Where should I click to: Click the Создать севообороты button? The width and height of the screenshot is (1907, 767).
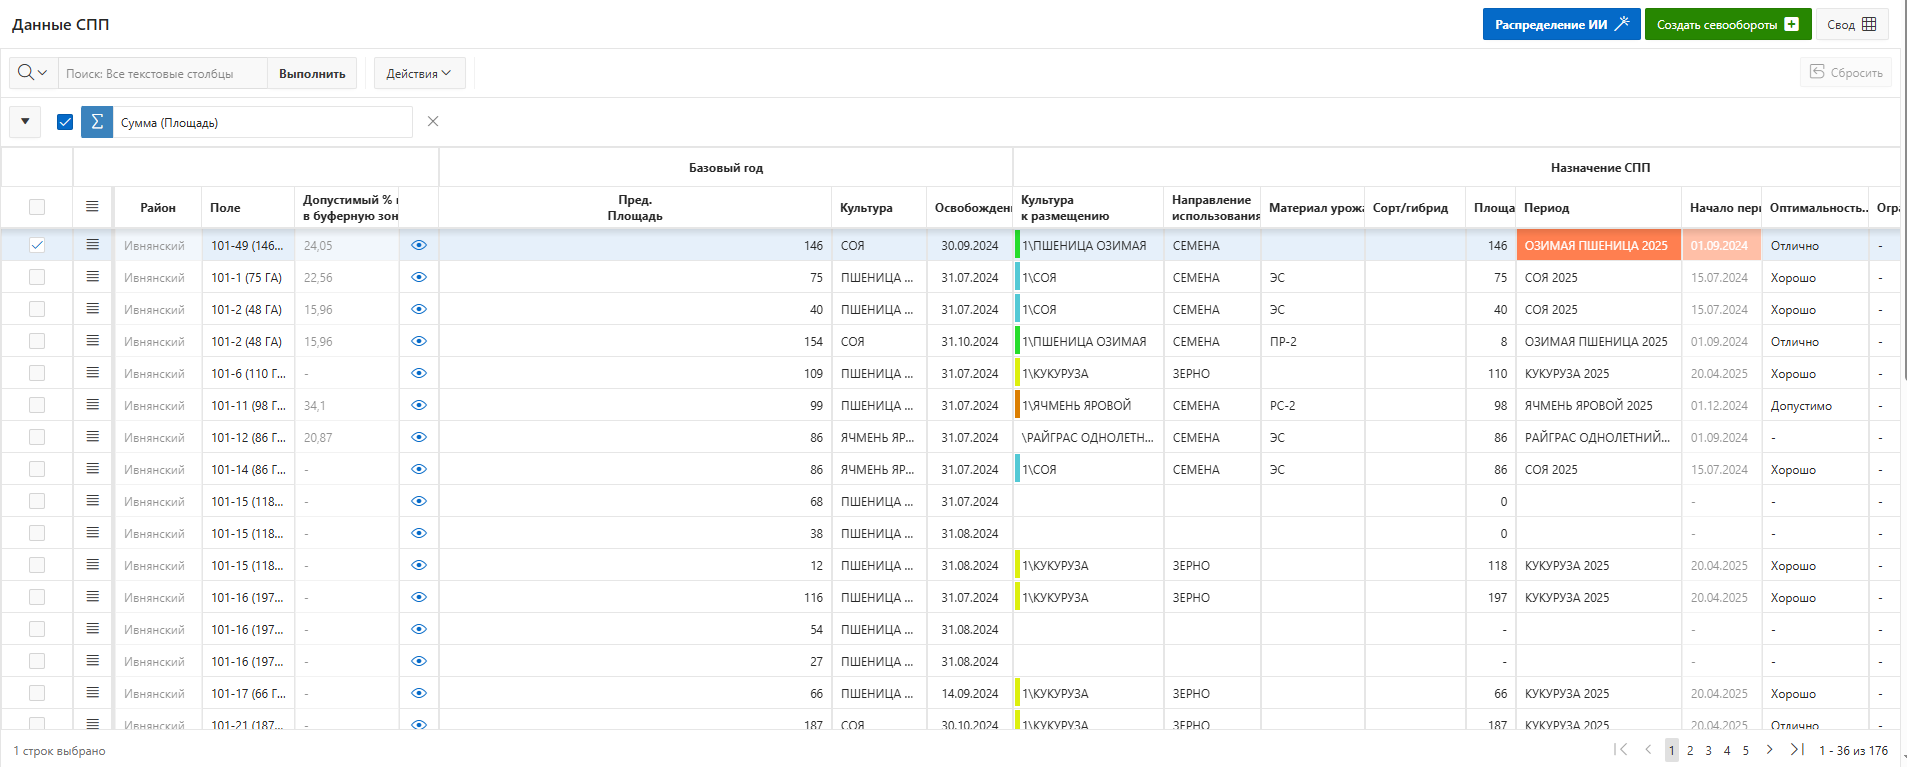1727,25
